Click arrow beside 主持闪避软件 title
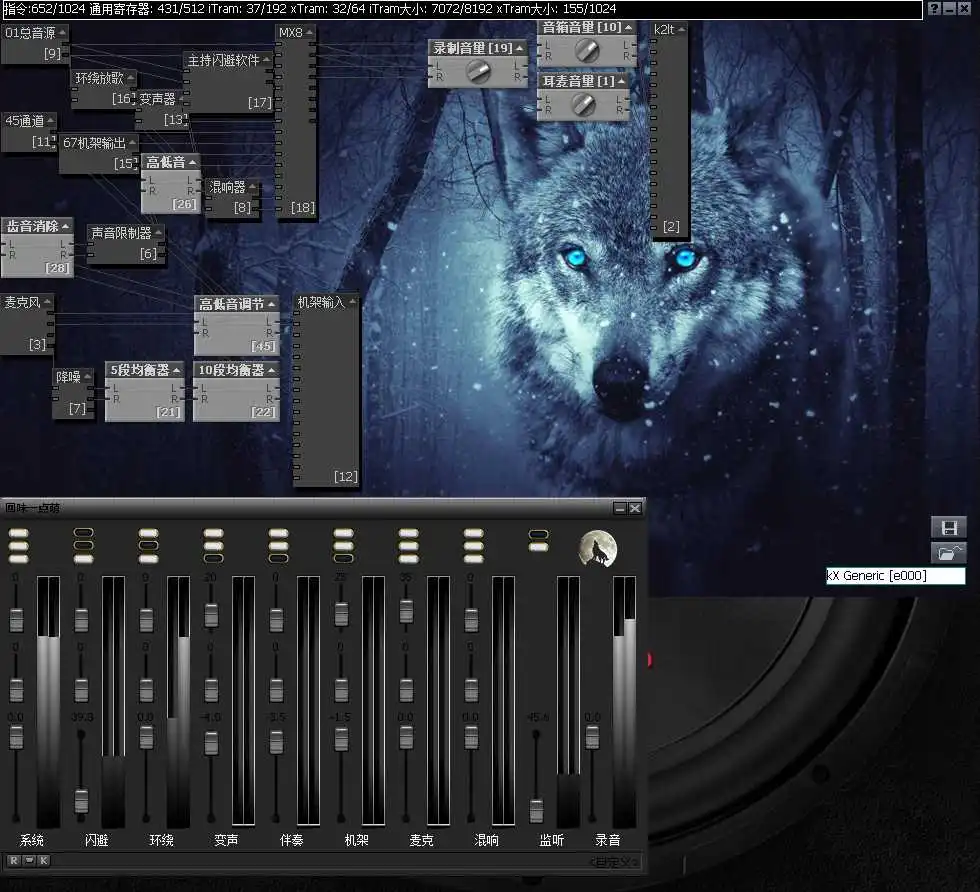This screenshot has height=892, width=980. (266, 60)
